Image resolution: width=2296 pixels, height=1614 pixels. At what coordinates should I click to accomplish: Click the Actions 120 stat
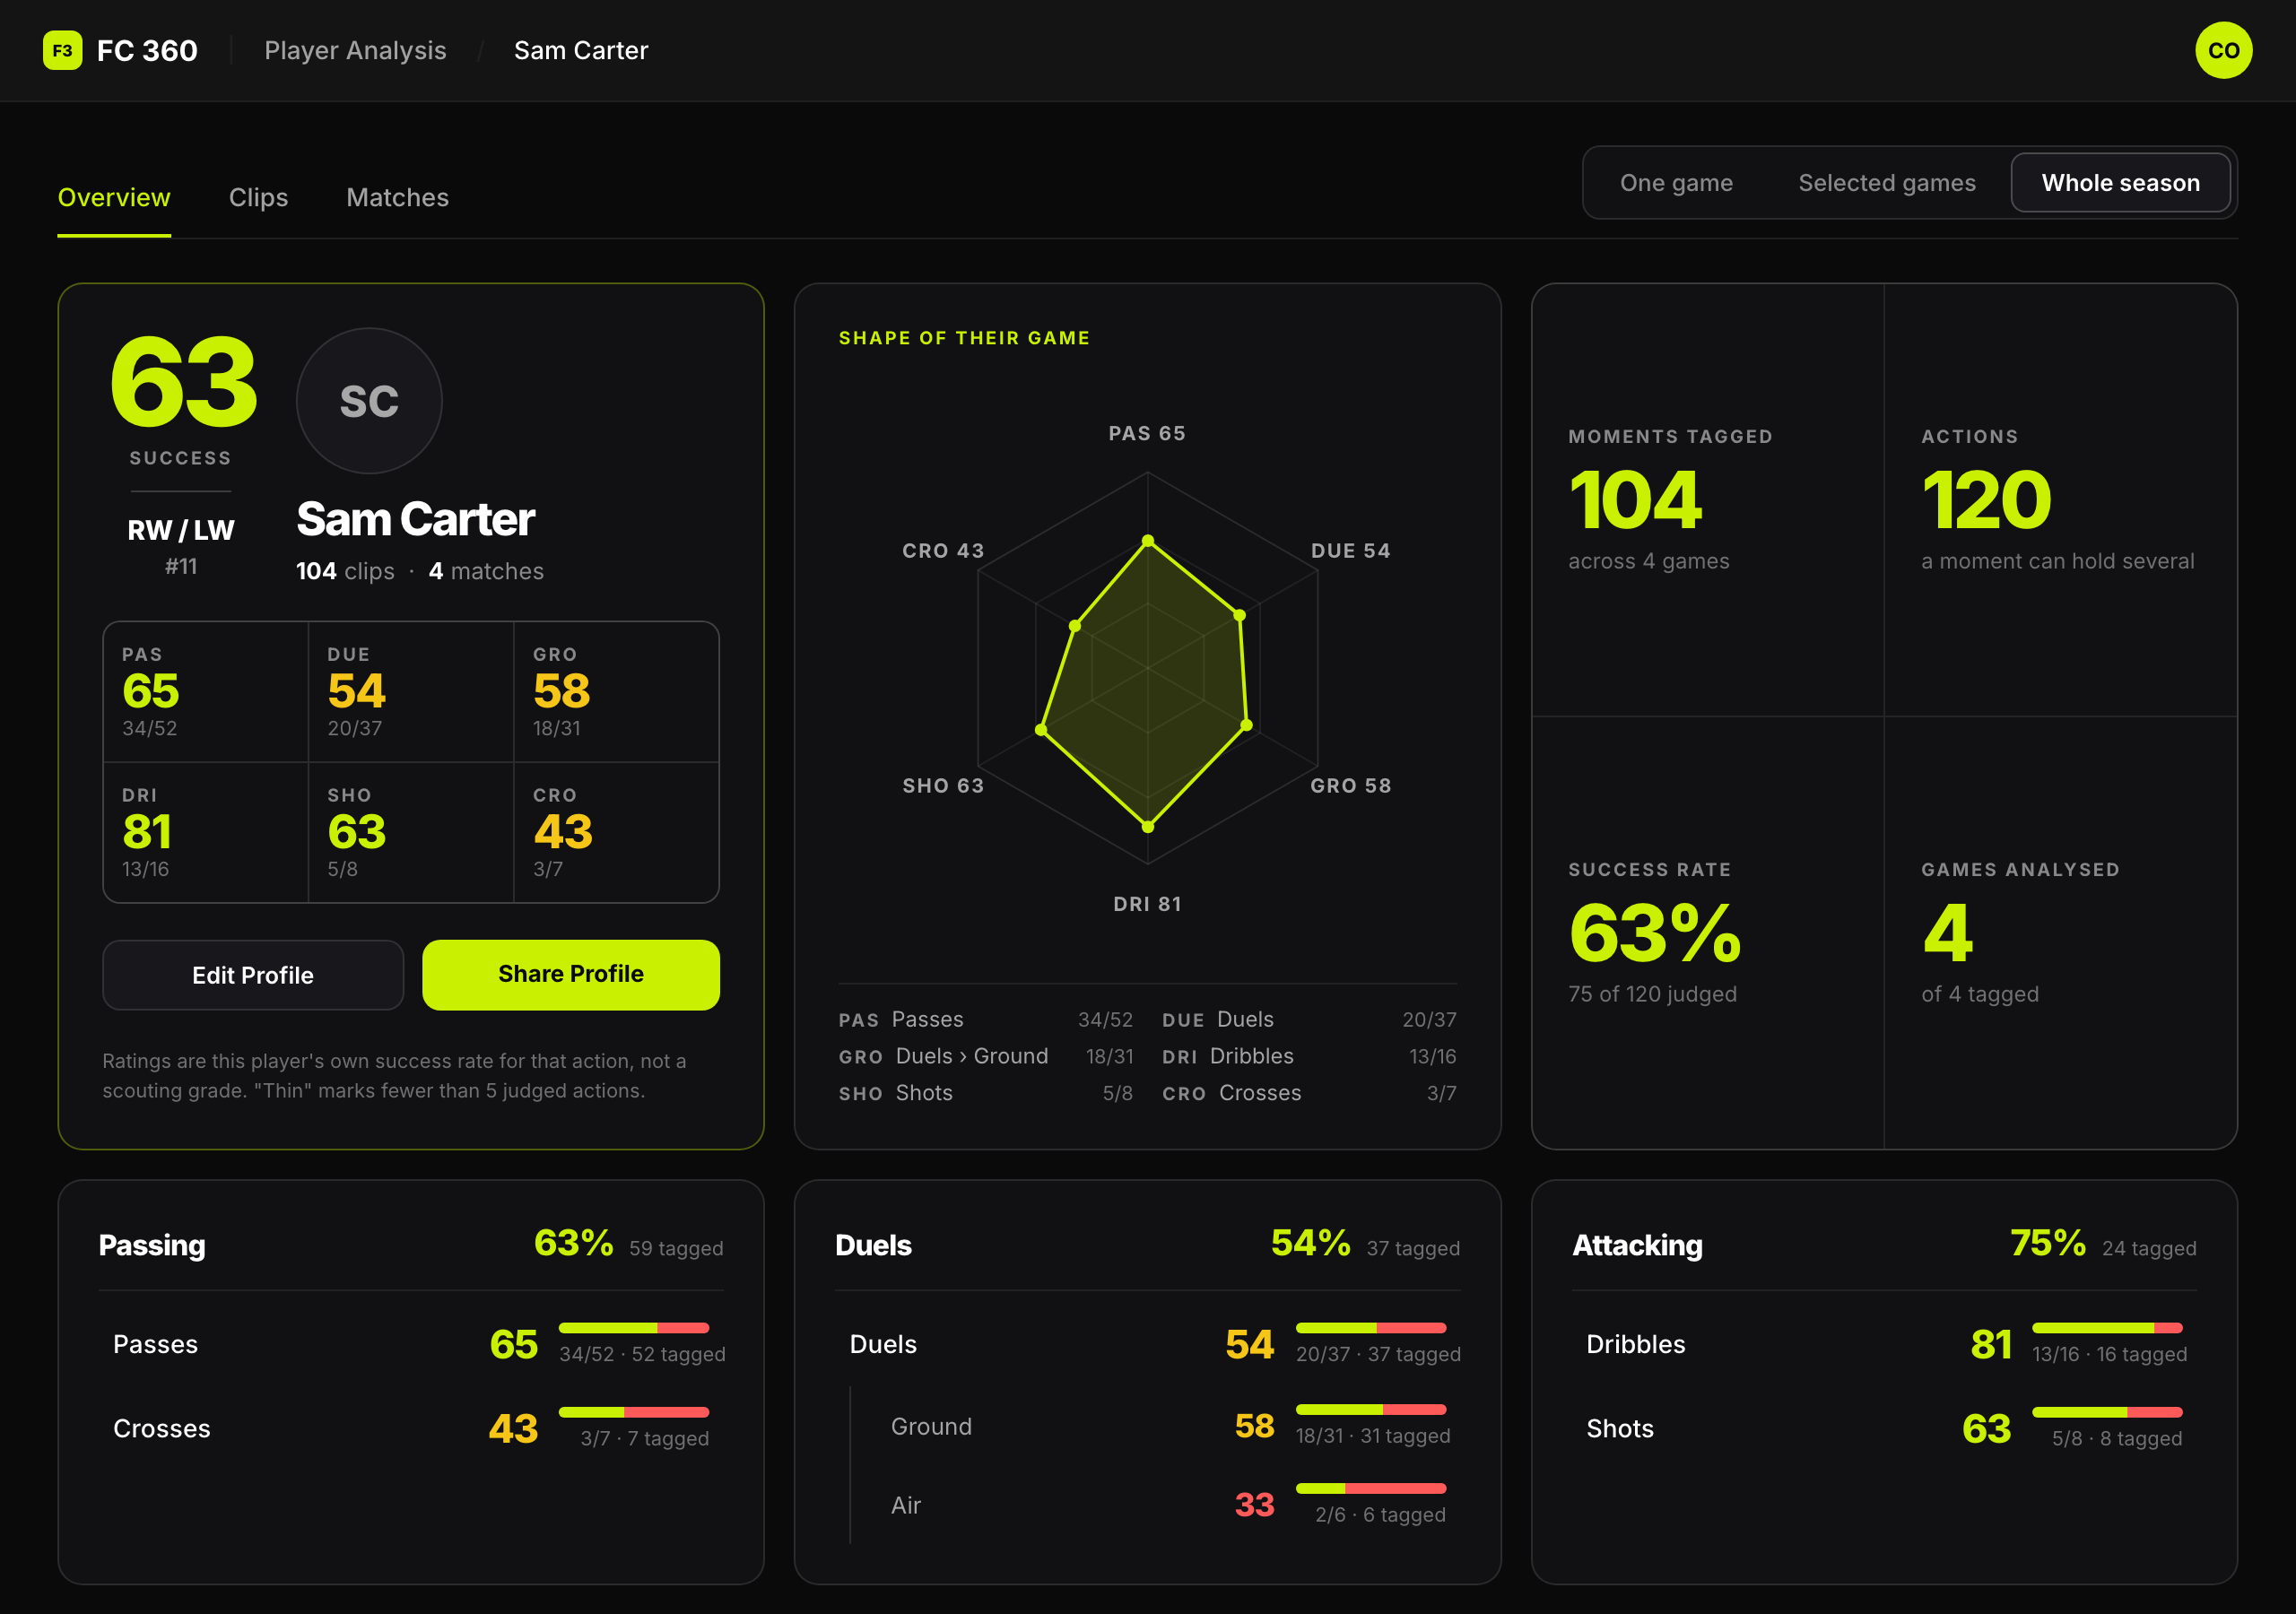click(x=2060, y=500)
